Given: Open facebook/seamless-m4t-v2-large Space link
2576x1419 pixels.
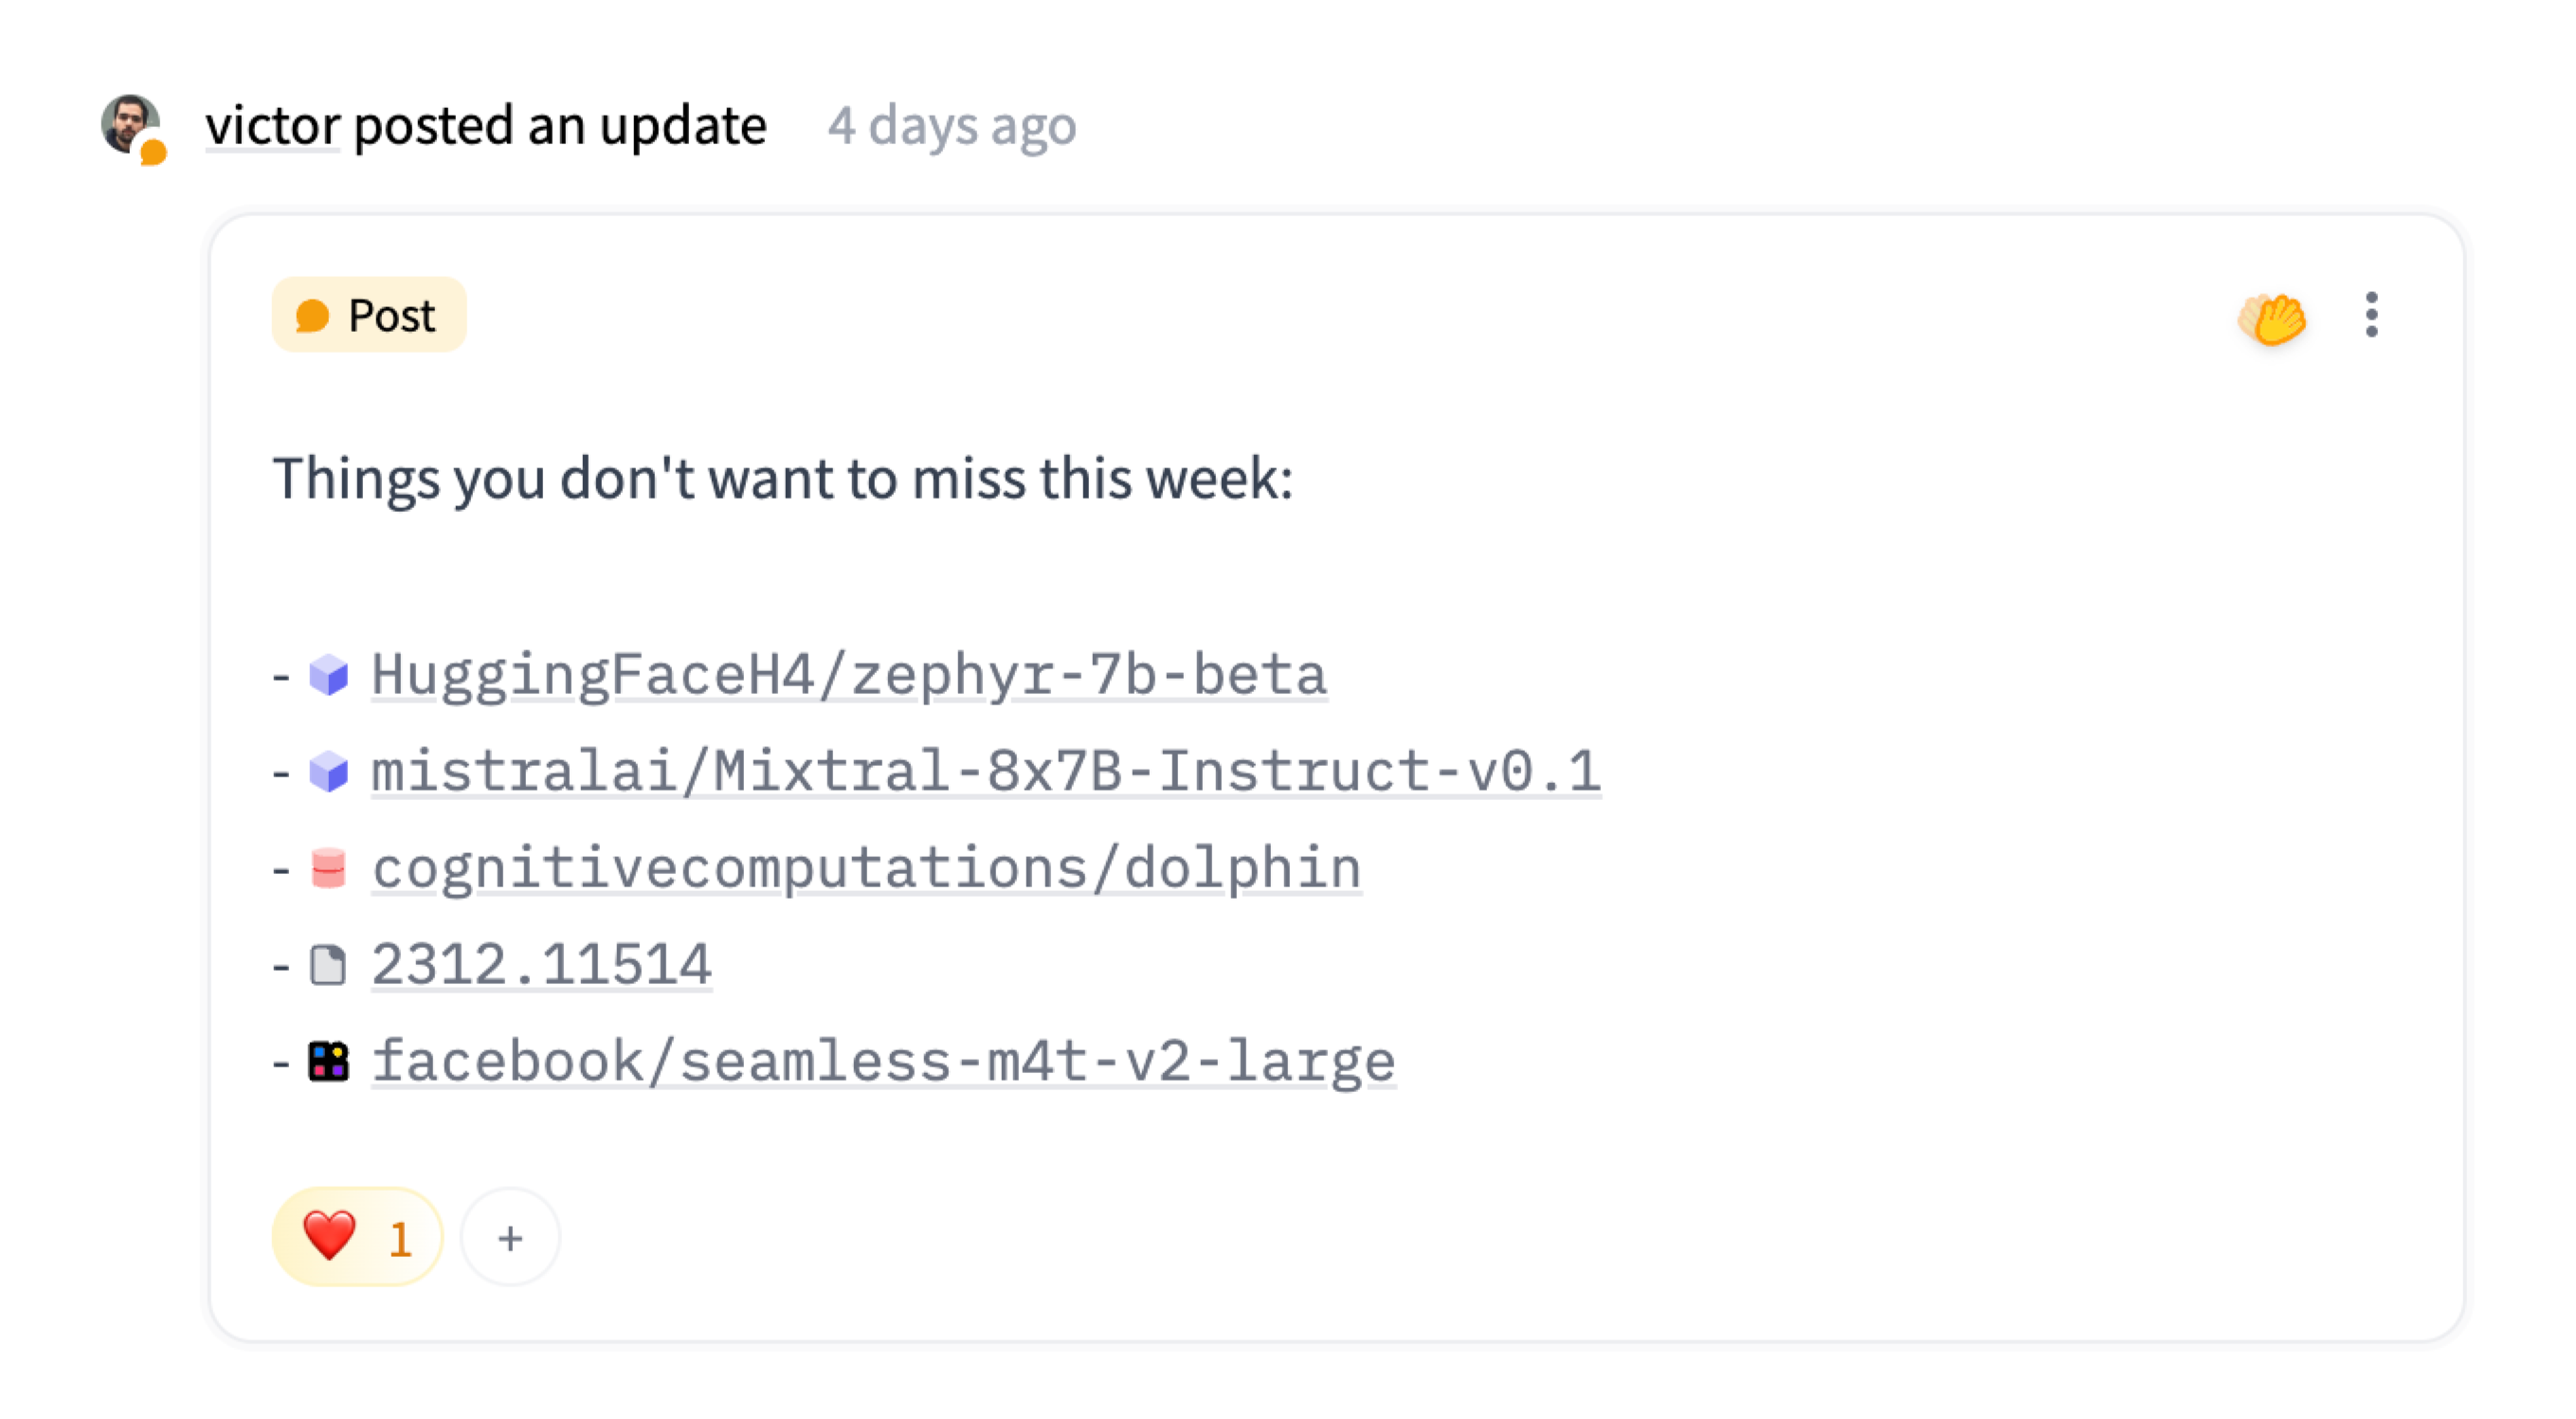Looking at the screenshot, I should 883,1062.
